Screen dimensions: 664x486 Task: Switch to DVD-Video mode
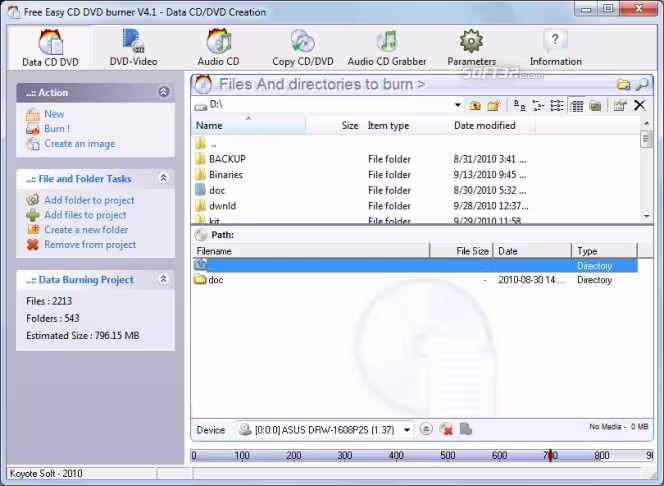(x=133, y=48)
